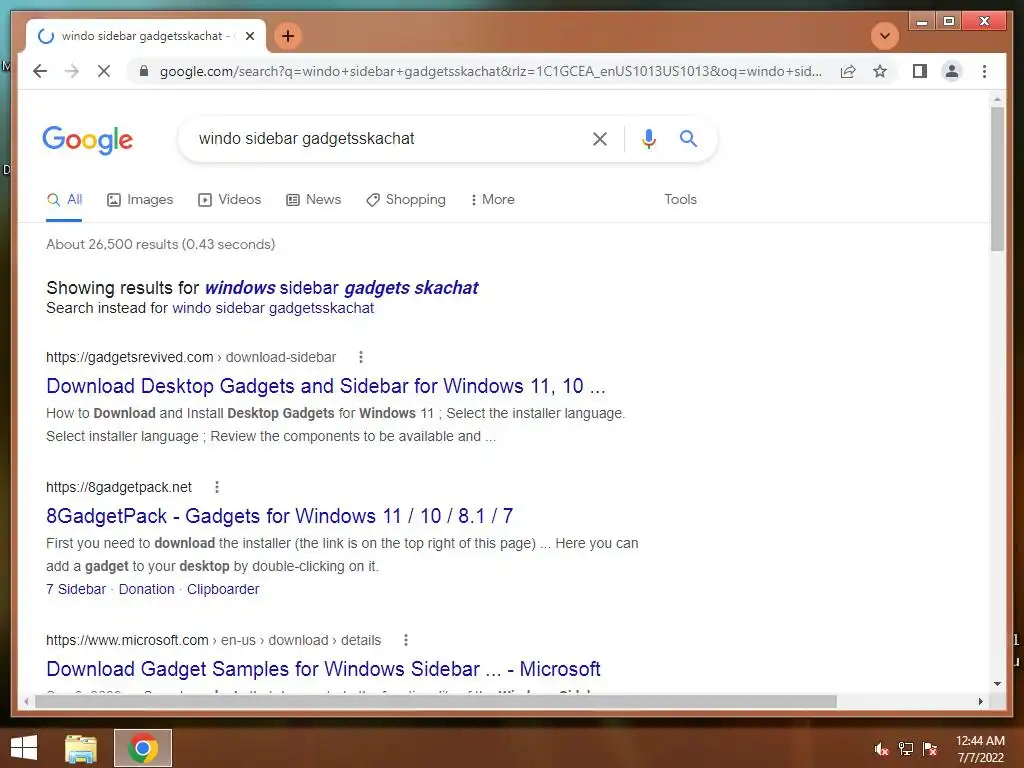Click the muted volume tray icon
This screenshot has height=768, width=1024.
pos(881,749)
